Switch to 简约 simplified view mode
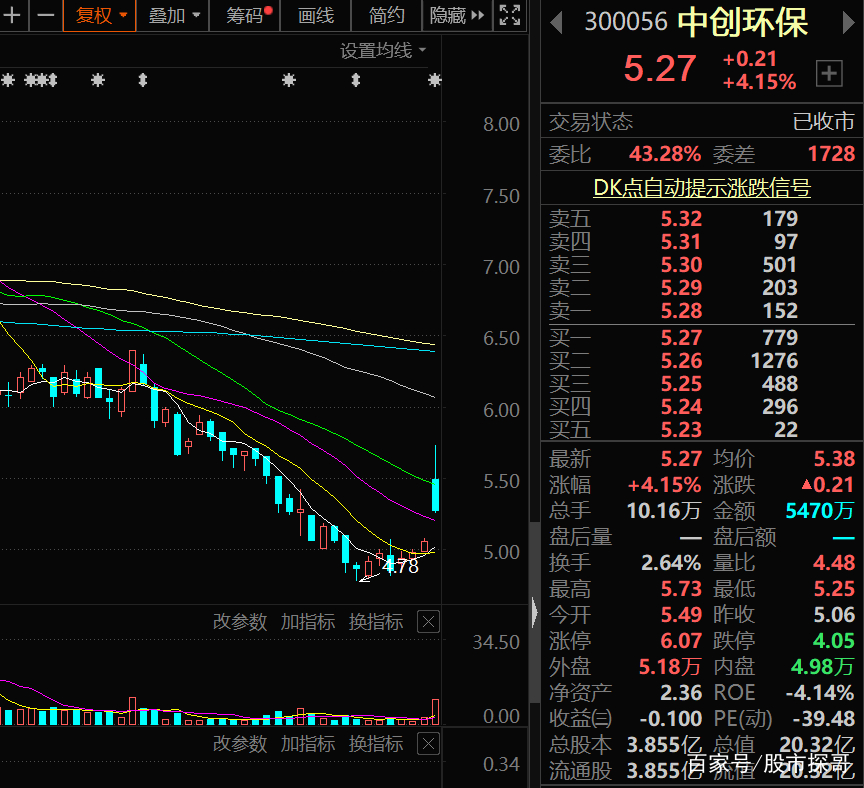This screenshot has width=864, height=788. click(385, 16)
